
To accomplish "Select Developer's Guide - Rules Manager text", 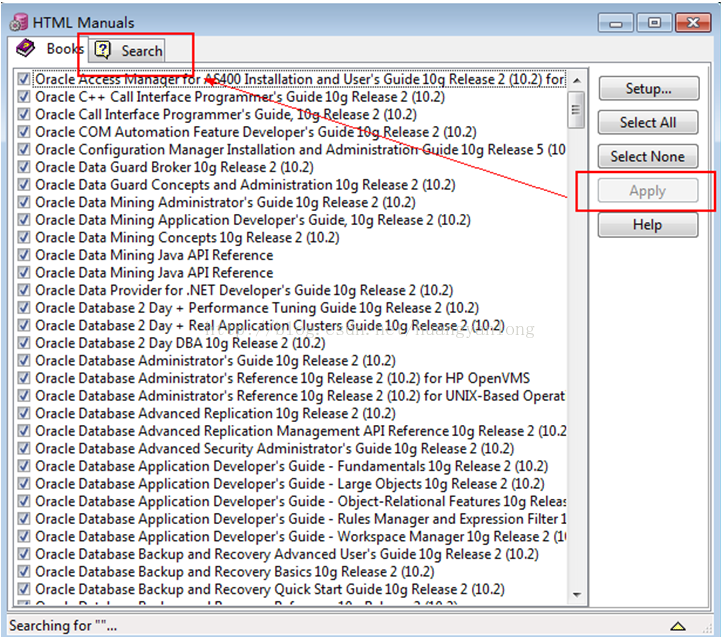I will [x=301, y=519].
